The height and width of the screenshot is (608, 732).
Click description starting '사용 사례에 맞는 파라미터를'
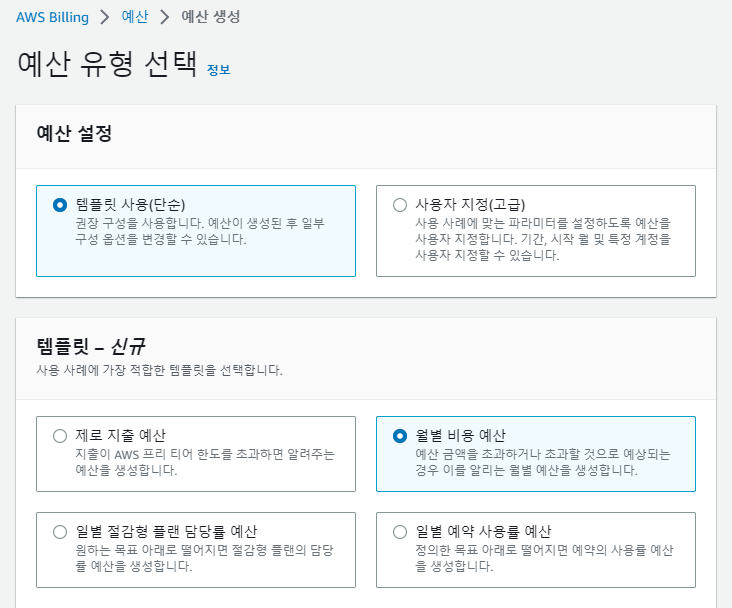[543, 239]
